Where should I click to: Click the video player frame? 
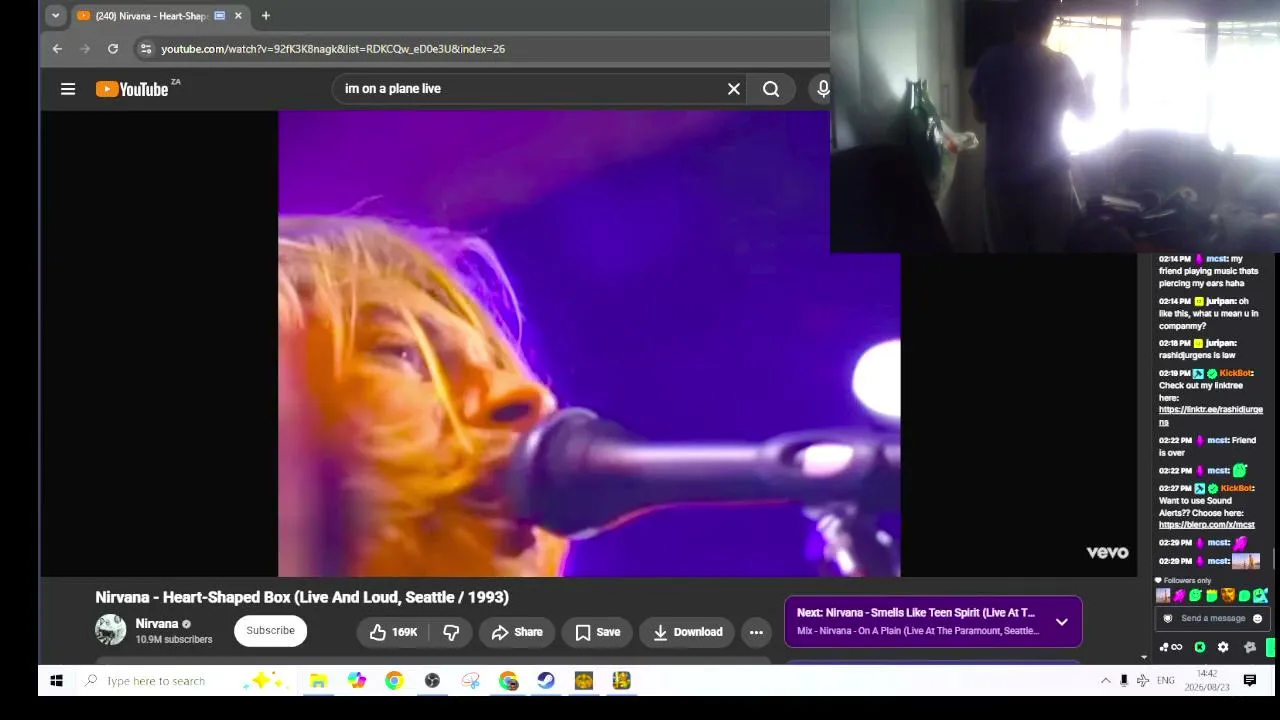point(588,343)
